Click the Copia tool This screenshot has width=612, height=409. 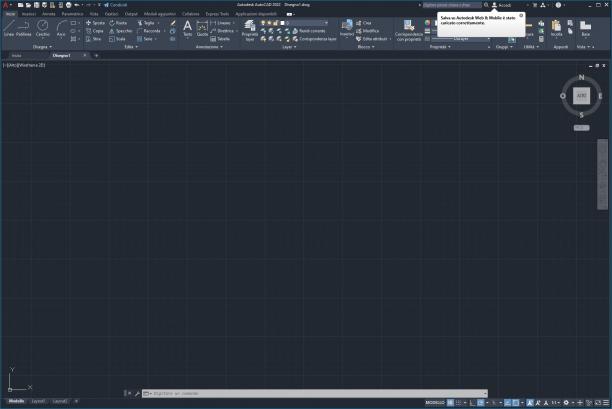pyautogui.click(x=95, y=31)
